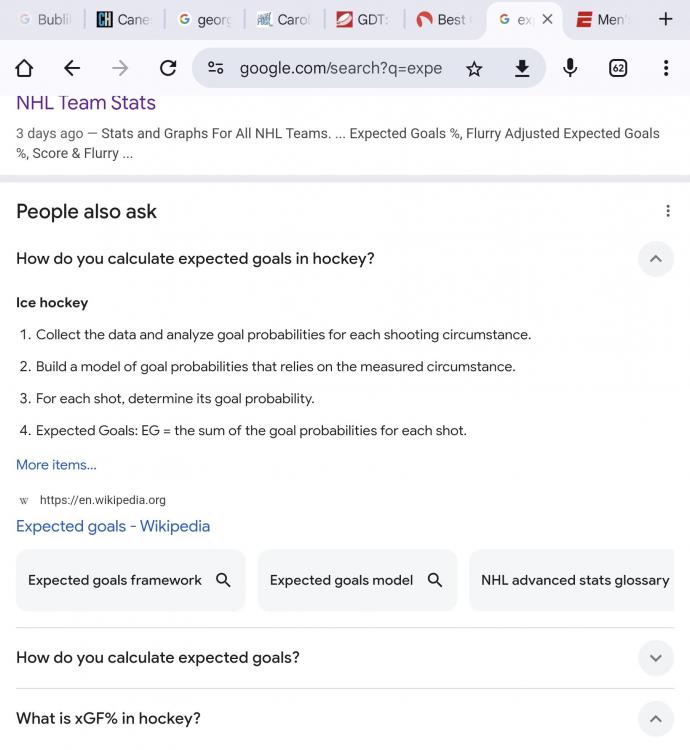Switch to the GDT browser tab
This screenshot has width=690, height=750.
click(362, 19)
